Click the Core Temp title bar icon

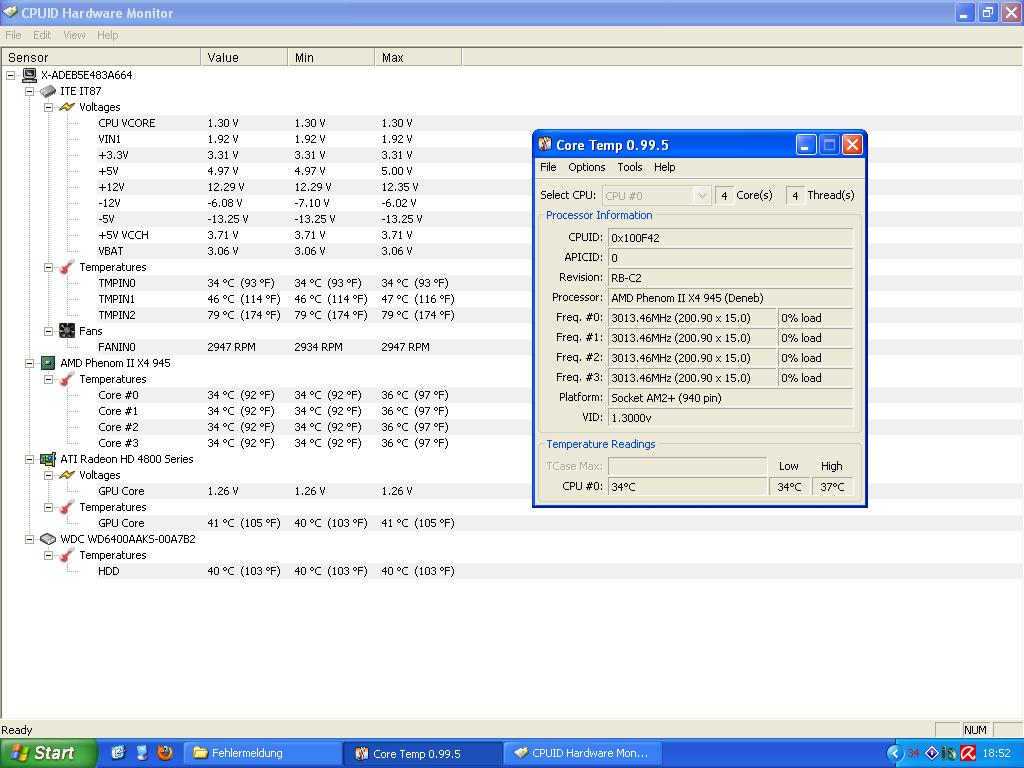545,144
